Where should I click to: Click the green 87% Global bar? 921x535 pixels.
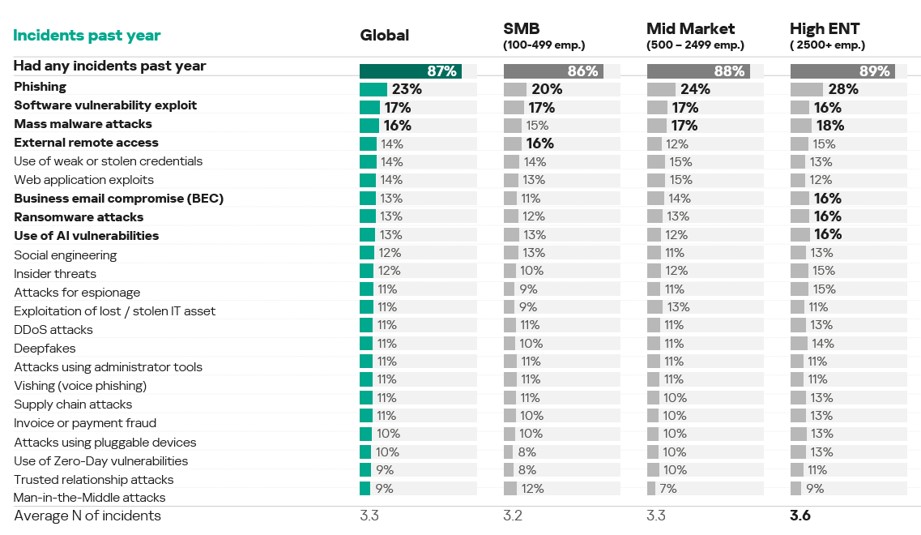pyautogui.click(x=411, y=71)
